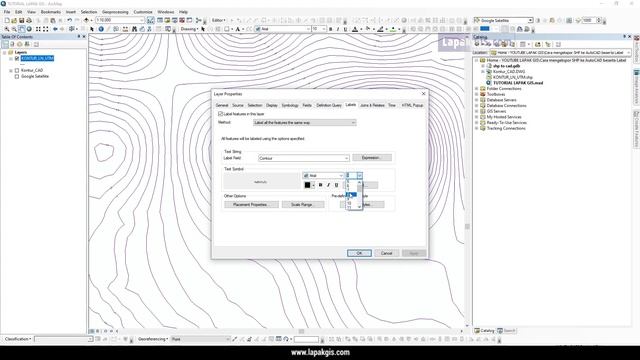This screenshot has width=640, height=360.
Task: Select KONTUR_LN_UTM.shp in Catalog tree
Action: 512,77
